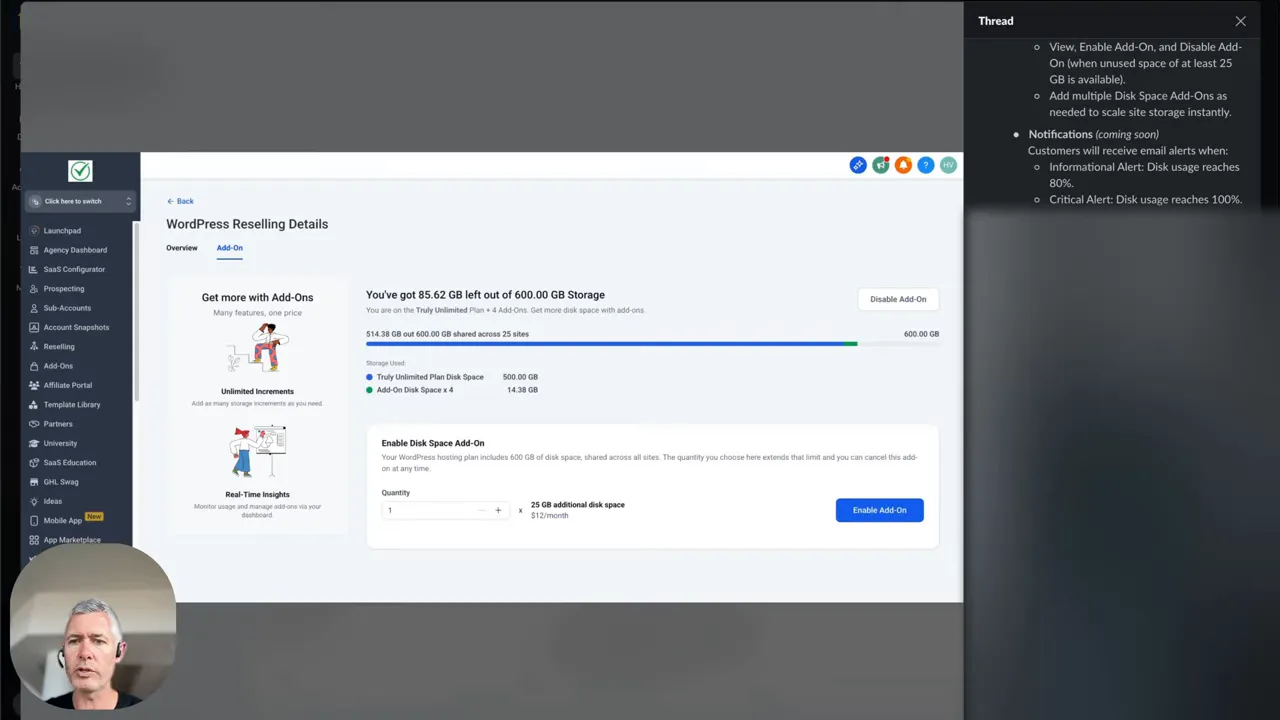Open the GHL Swag store icon
This screenshot has height=720, width=1280.
click(34, 482)
